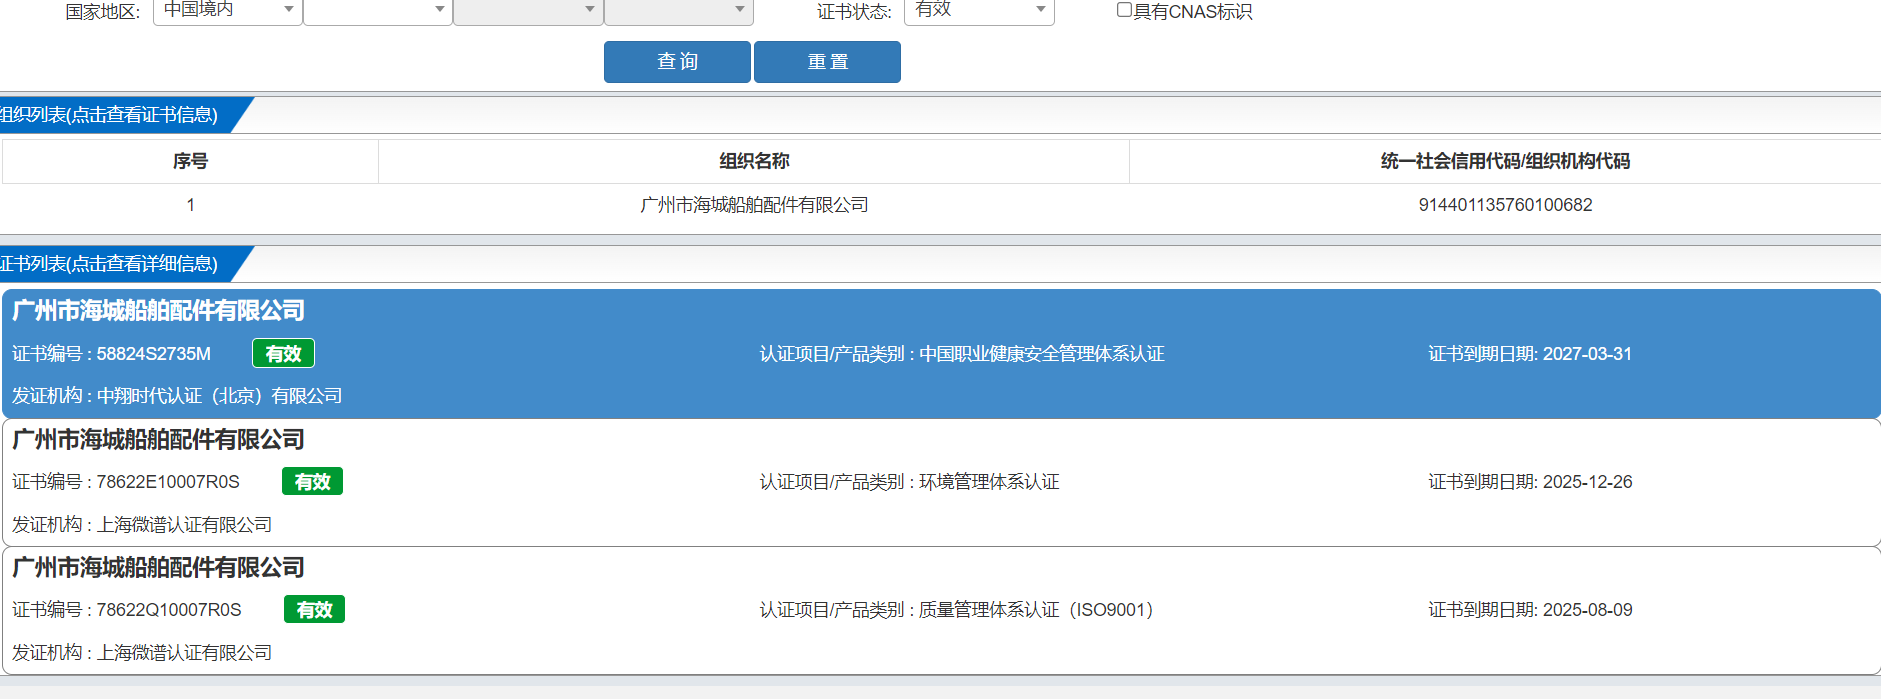Click 中国职业健康安全管理体系认证 certification item
The width and height of the screenshot is (1881, 699).
[x=1042, y=354]
